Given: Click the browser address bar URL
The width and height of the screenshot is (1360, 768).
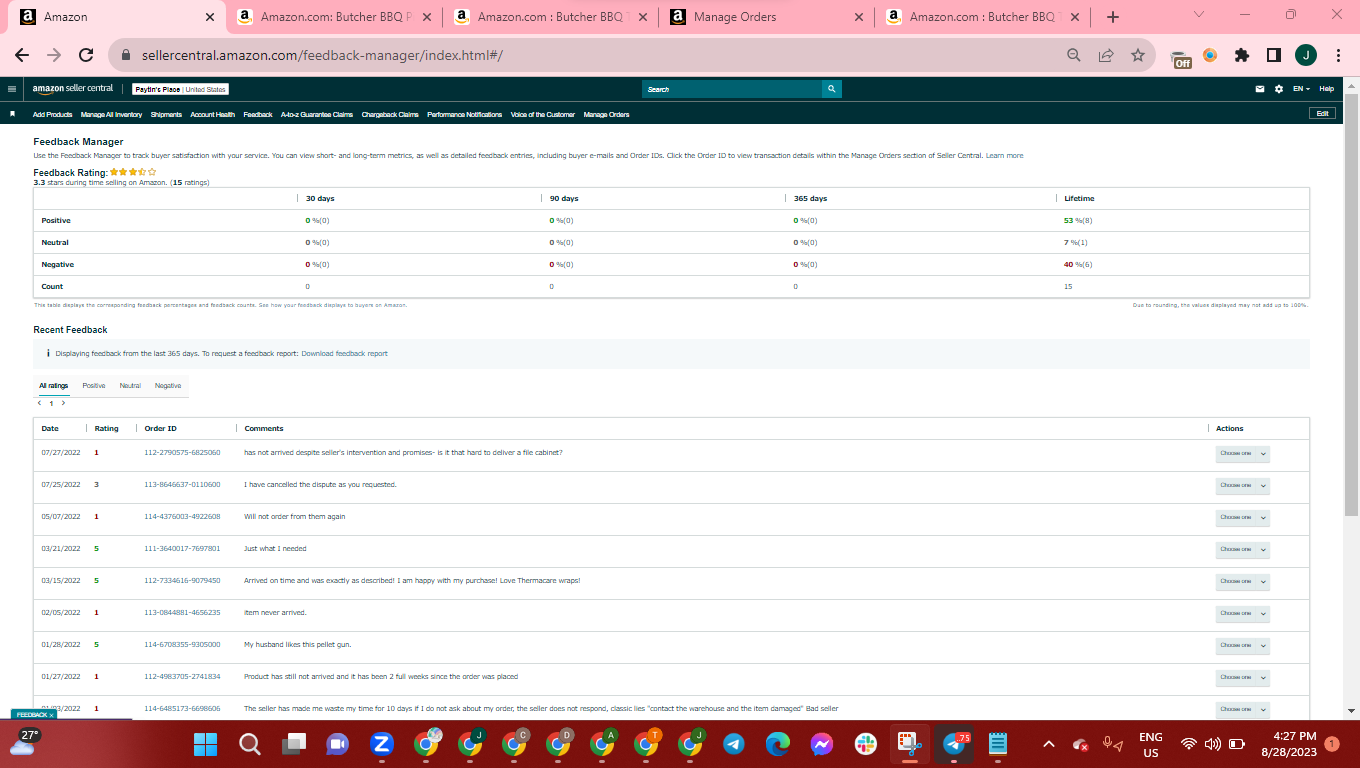Looking at the screenshot, I should tap(322, 56).
